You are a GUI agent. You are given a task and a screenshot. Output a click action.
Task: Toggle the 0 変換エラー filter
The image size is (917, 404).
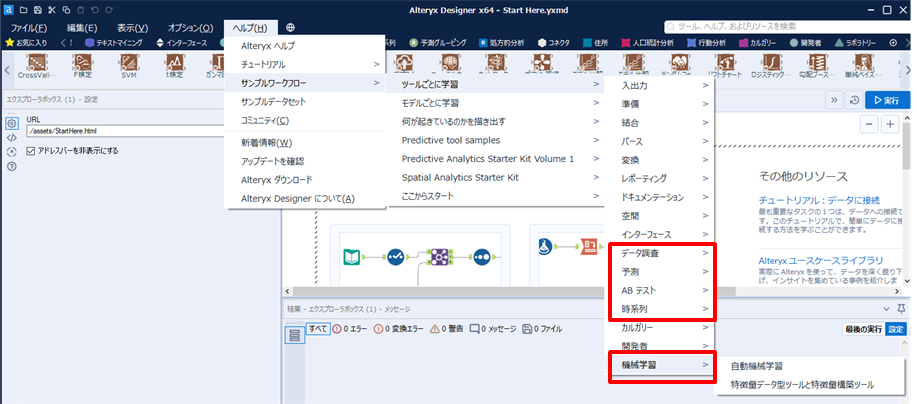tap(399, 329)
